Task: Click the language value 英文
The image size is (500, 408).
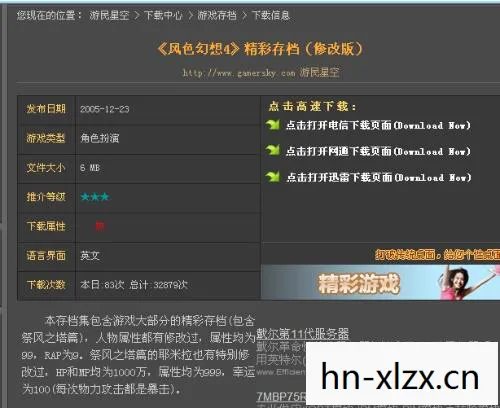Action: 90,256
